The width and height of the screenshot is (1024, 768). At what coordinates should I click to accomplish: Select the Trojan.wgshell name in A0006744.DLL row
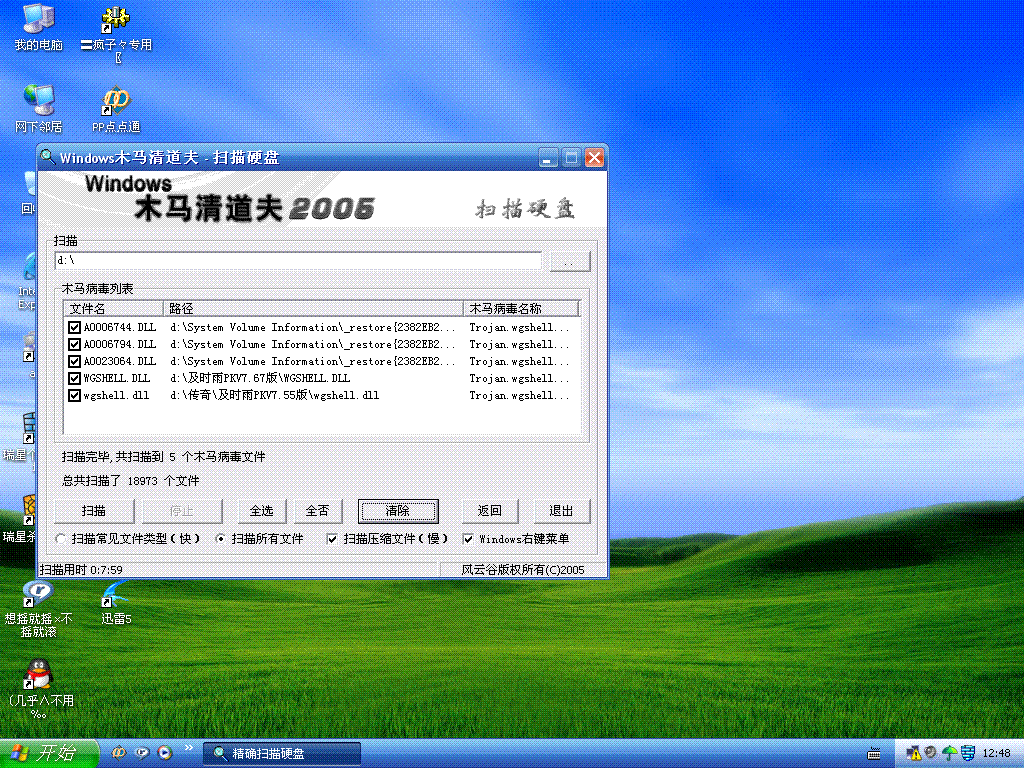(519, 327)
